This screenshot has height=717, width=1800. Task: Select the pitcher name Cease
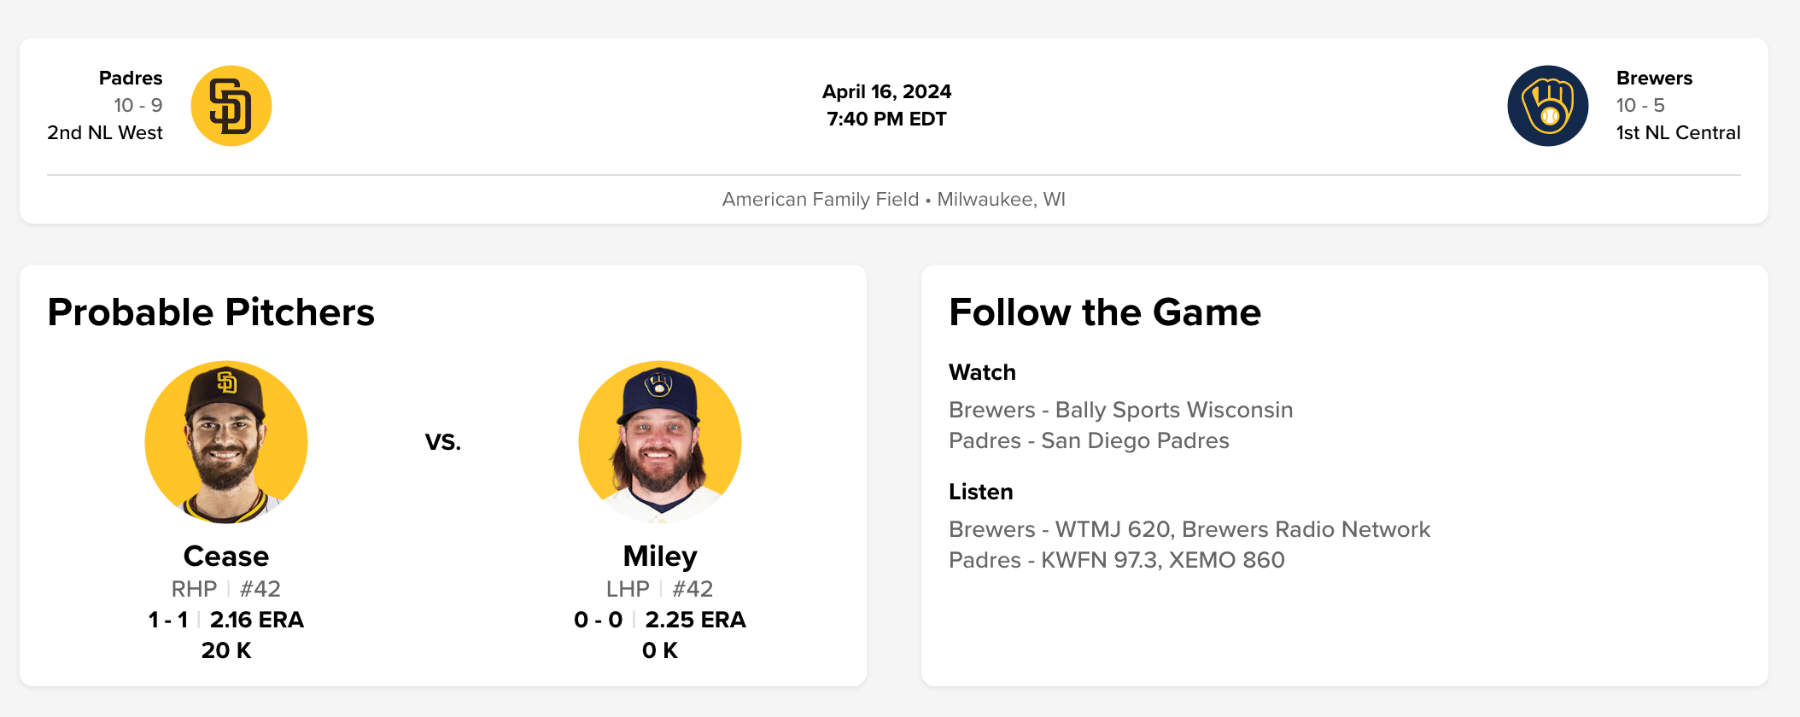pyautogui.click(x=226, y=556)
